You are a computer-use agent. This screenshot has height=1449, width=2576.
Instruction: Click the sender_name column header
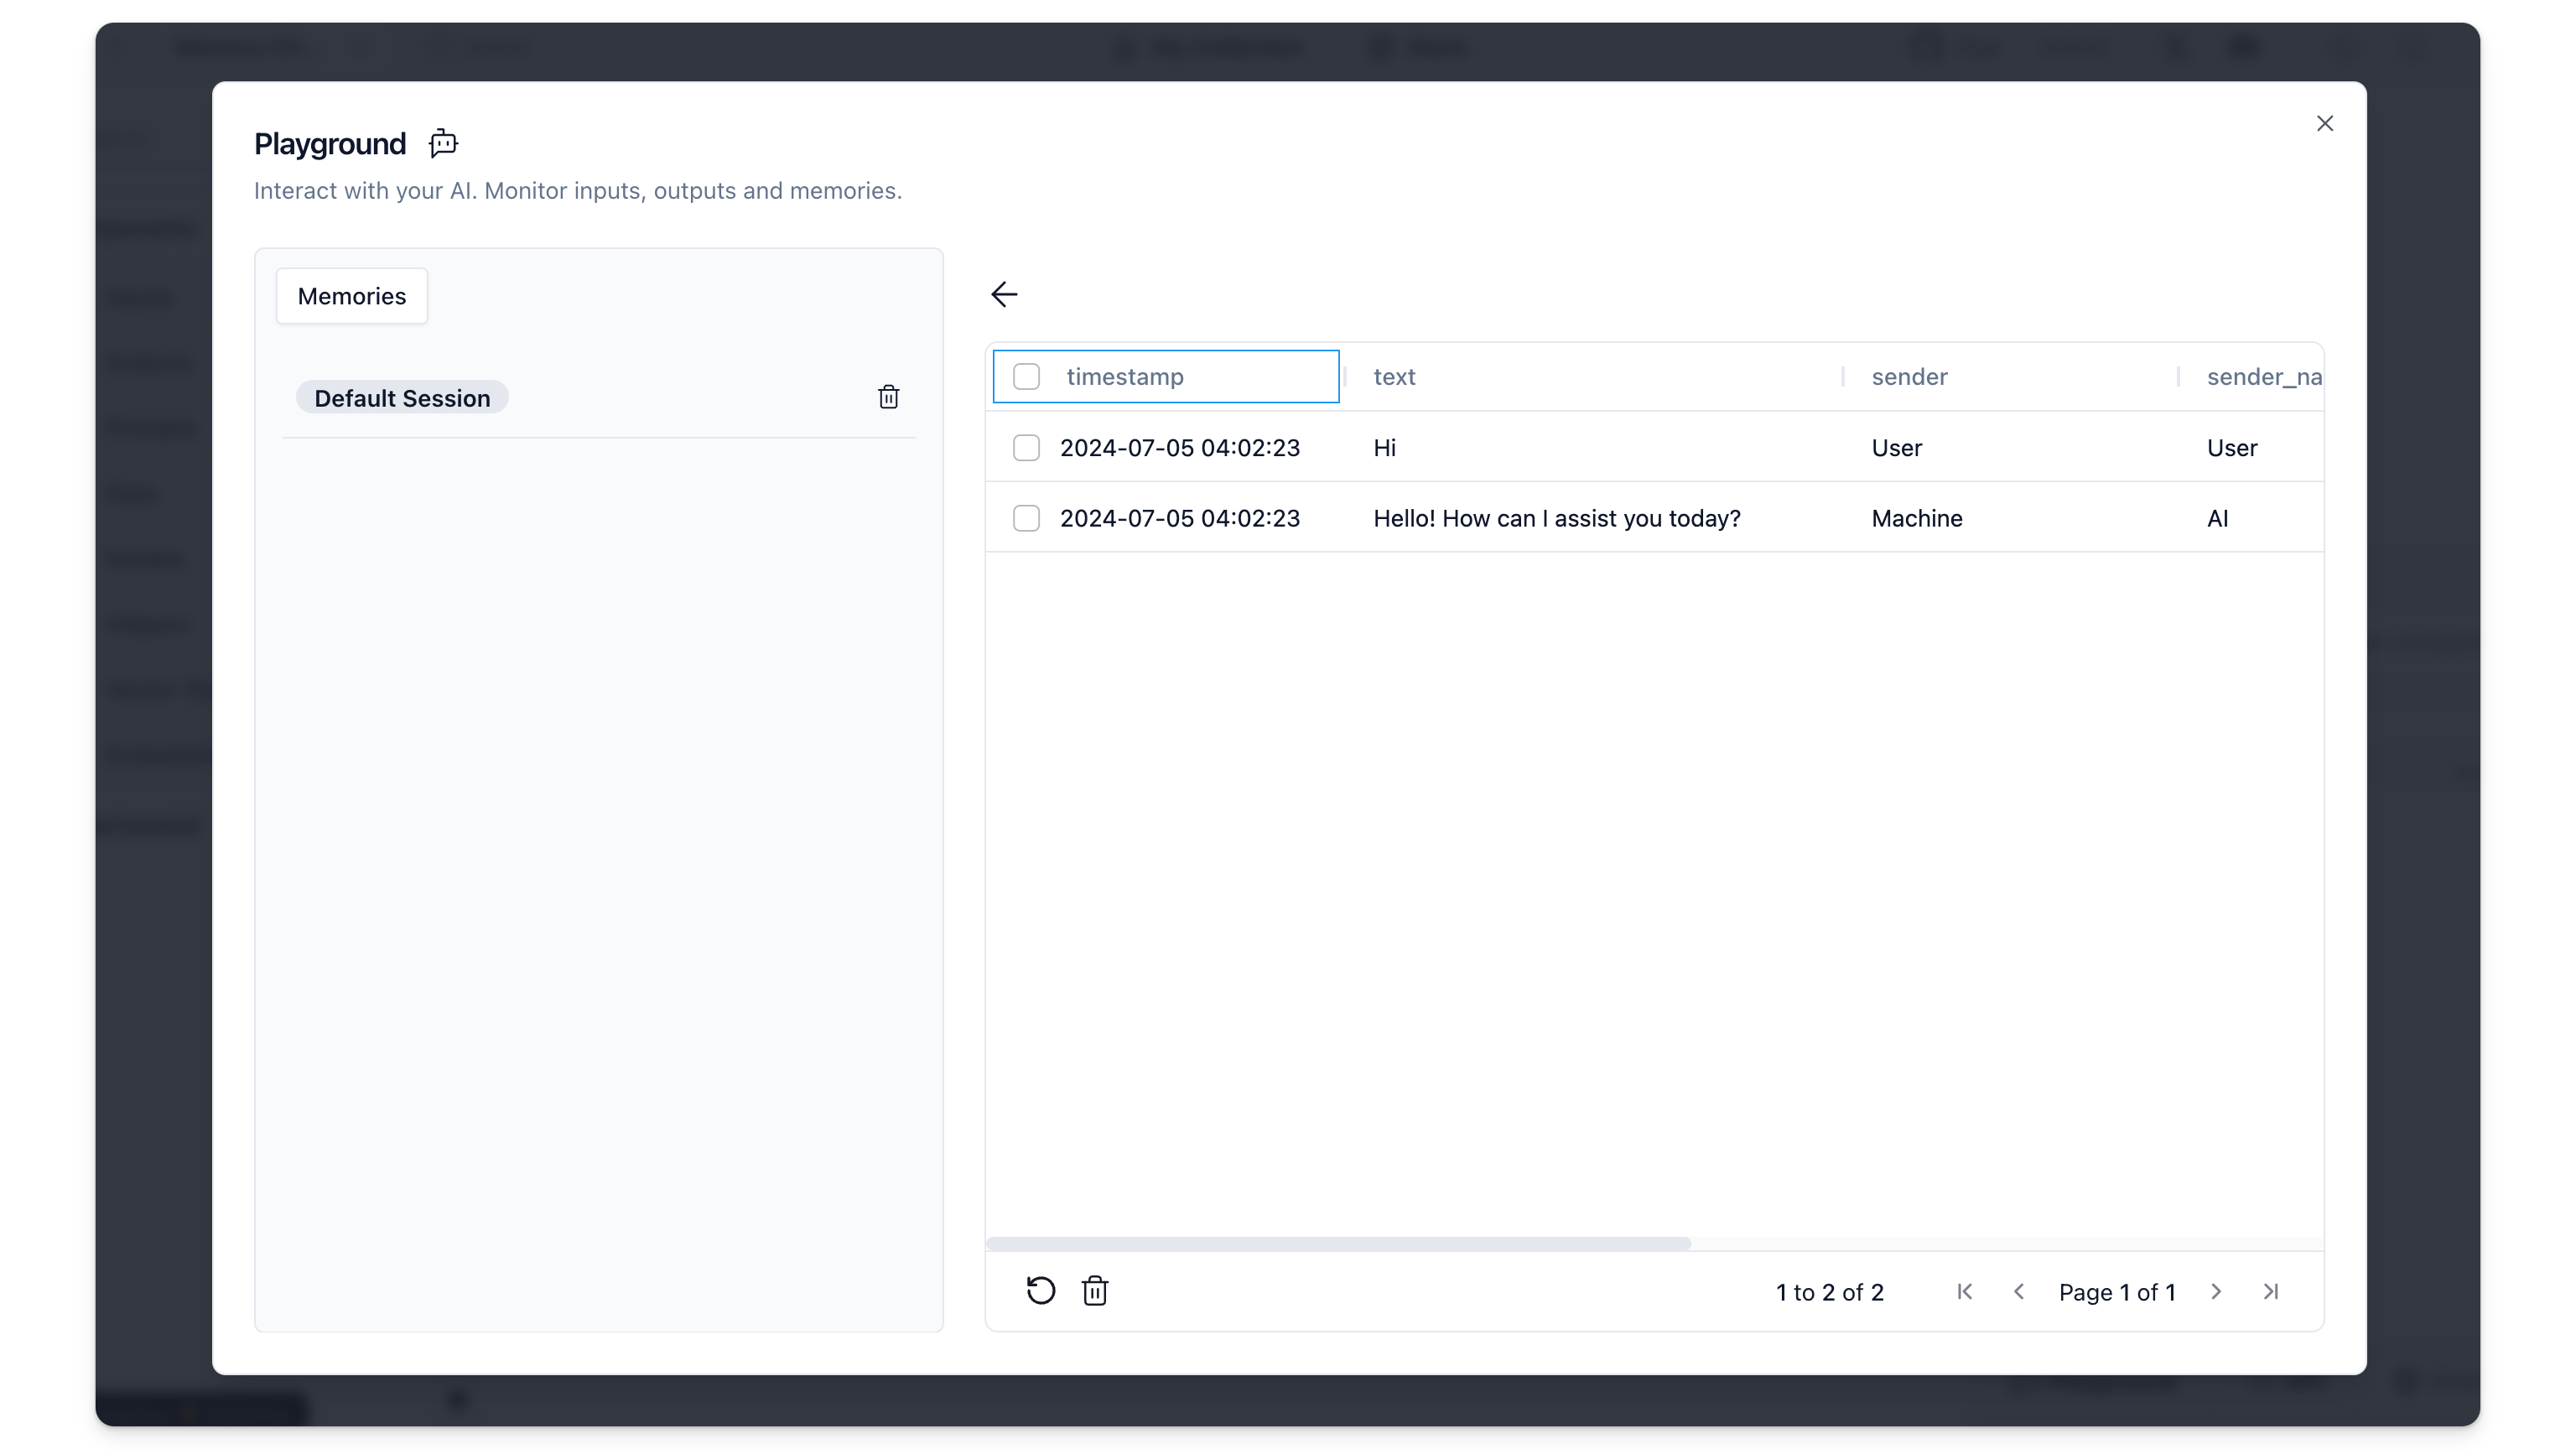tap(2263, 377)
